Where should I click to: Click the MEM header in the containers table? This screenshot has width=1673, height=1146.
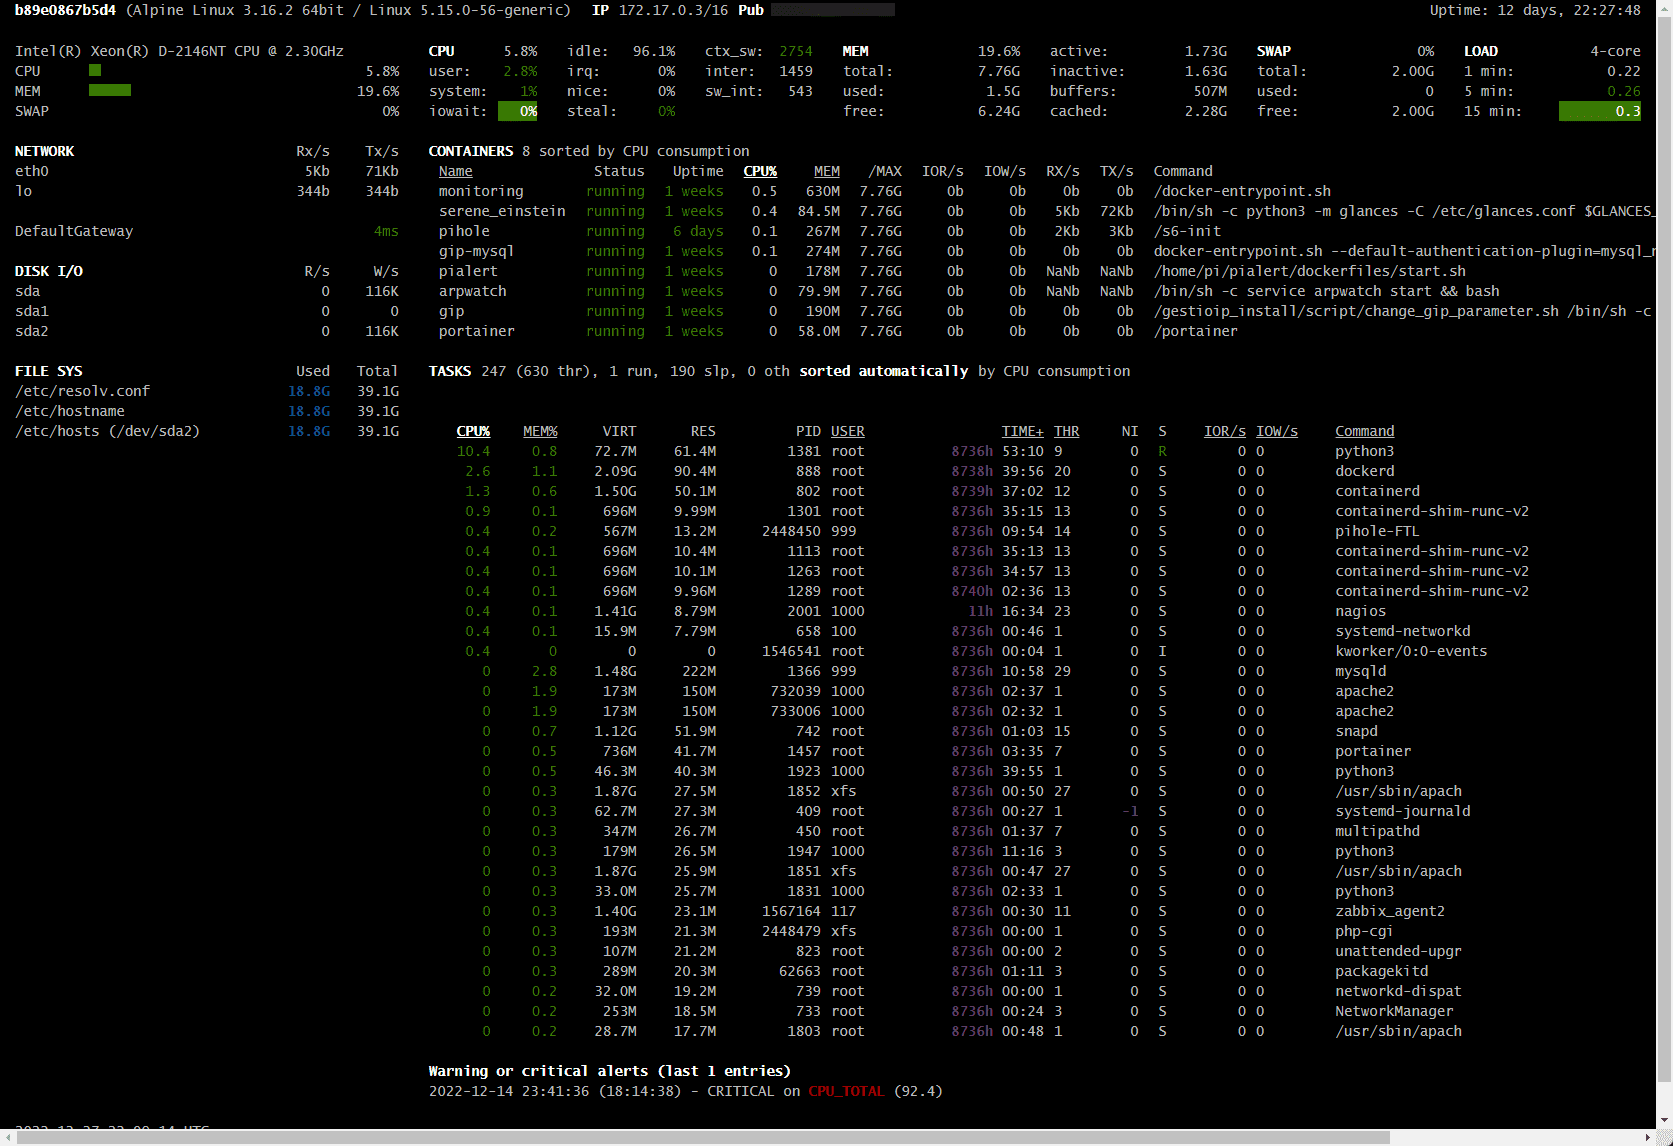click(x=826, y=171)
